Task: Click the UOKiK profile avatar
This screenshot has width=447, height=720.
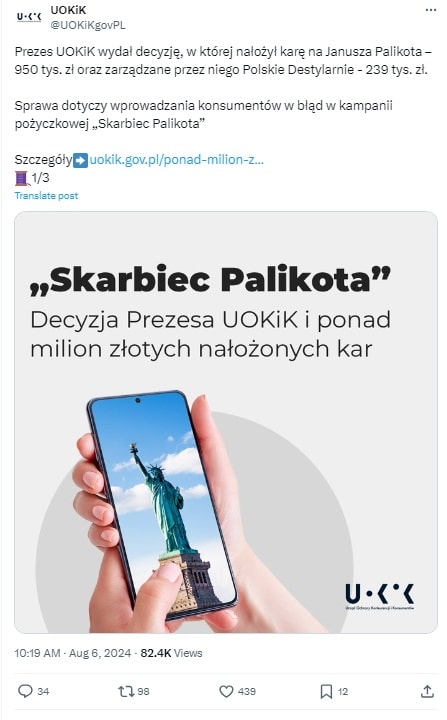Action: 29,17
